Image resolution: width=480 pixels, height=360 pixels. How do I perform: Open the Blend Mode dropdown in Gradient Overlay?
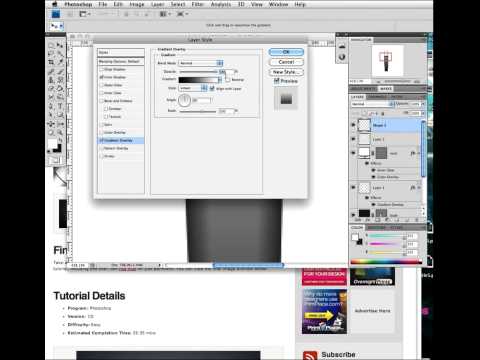(x=201, y=63)
